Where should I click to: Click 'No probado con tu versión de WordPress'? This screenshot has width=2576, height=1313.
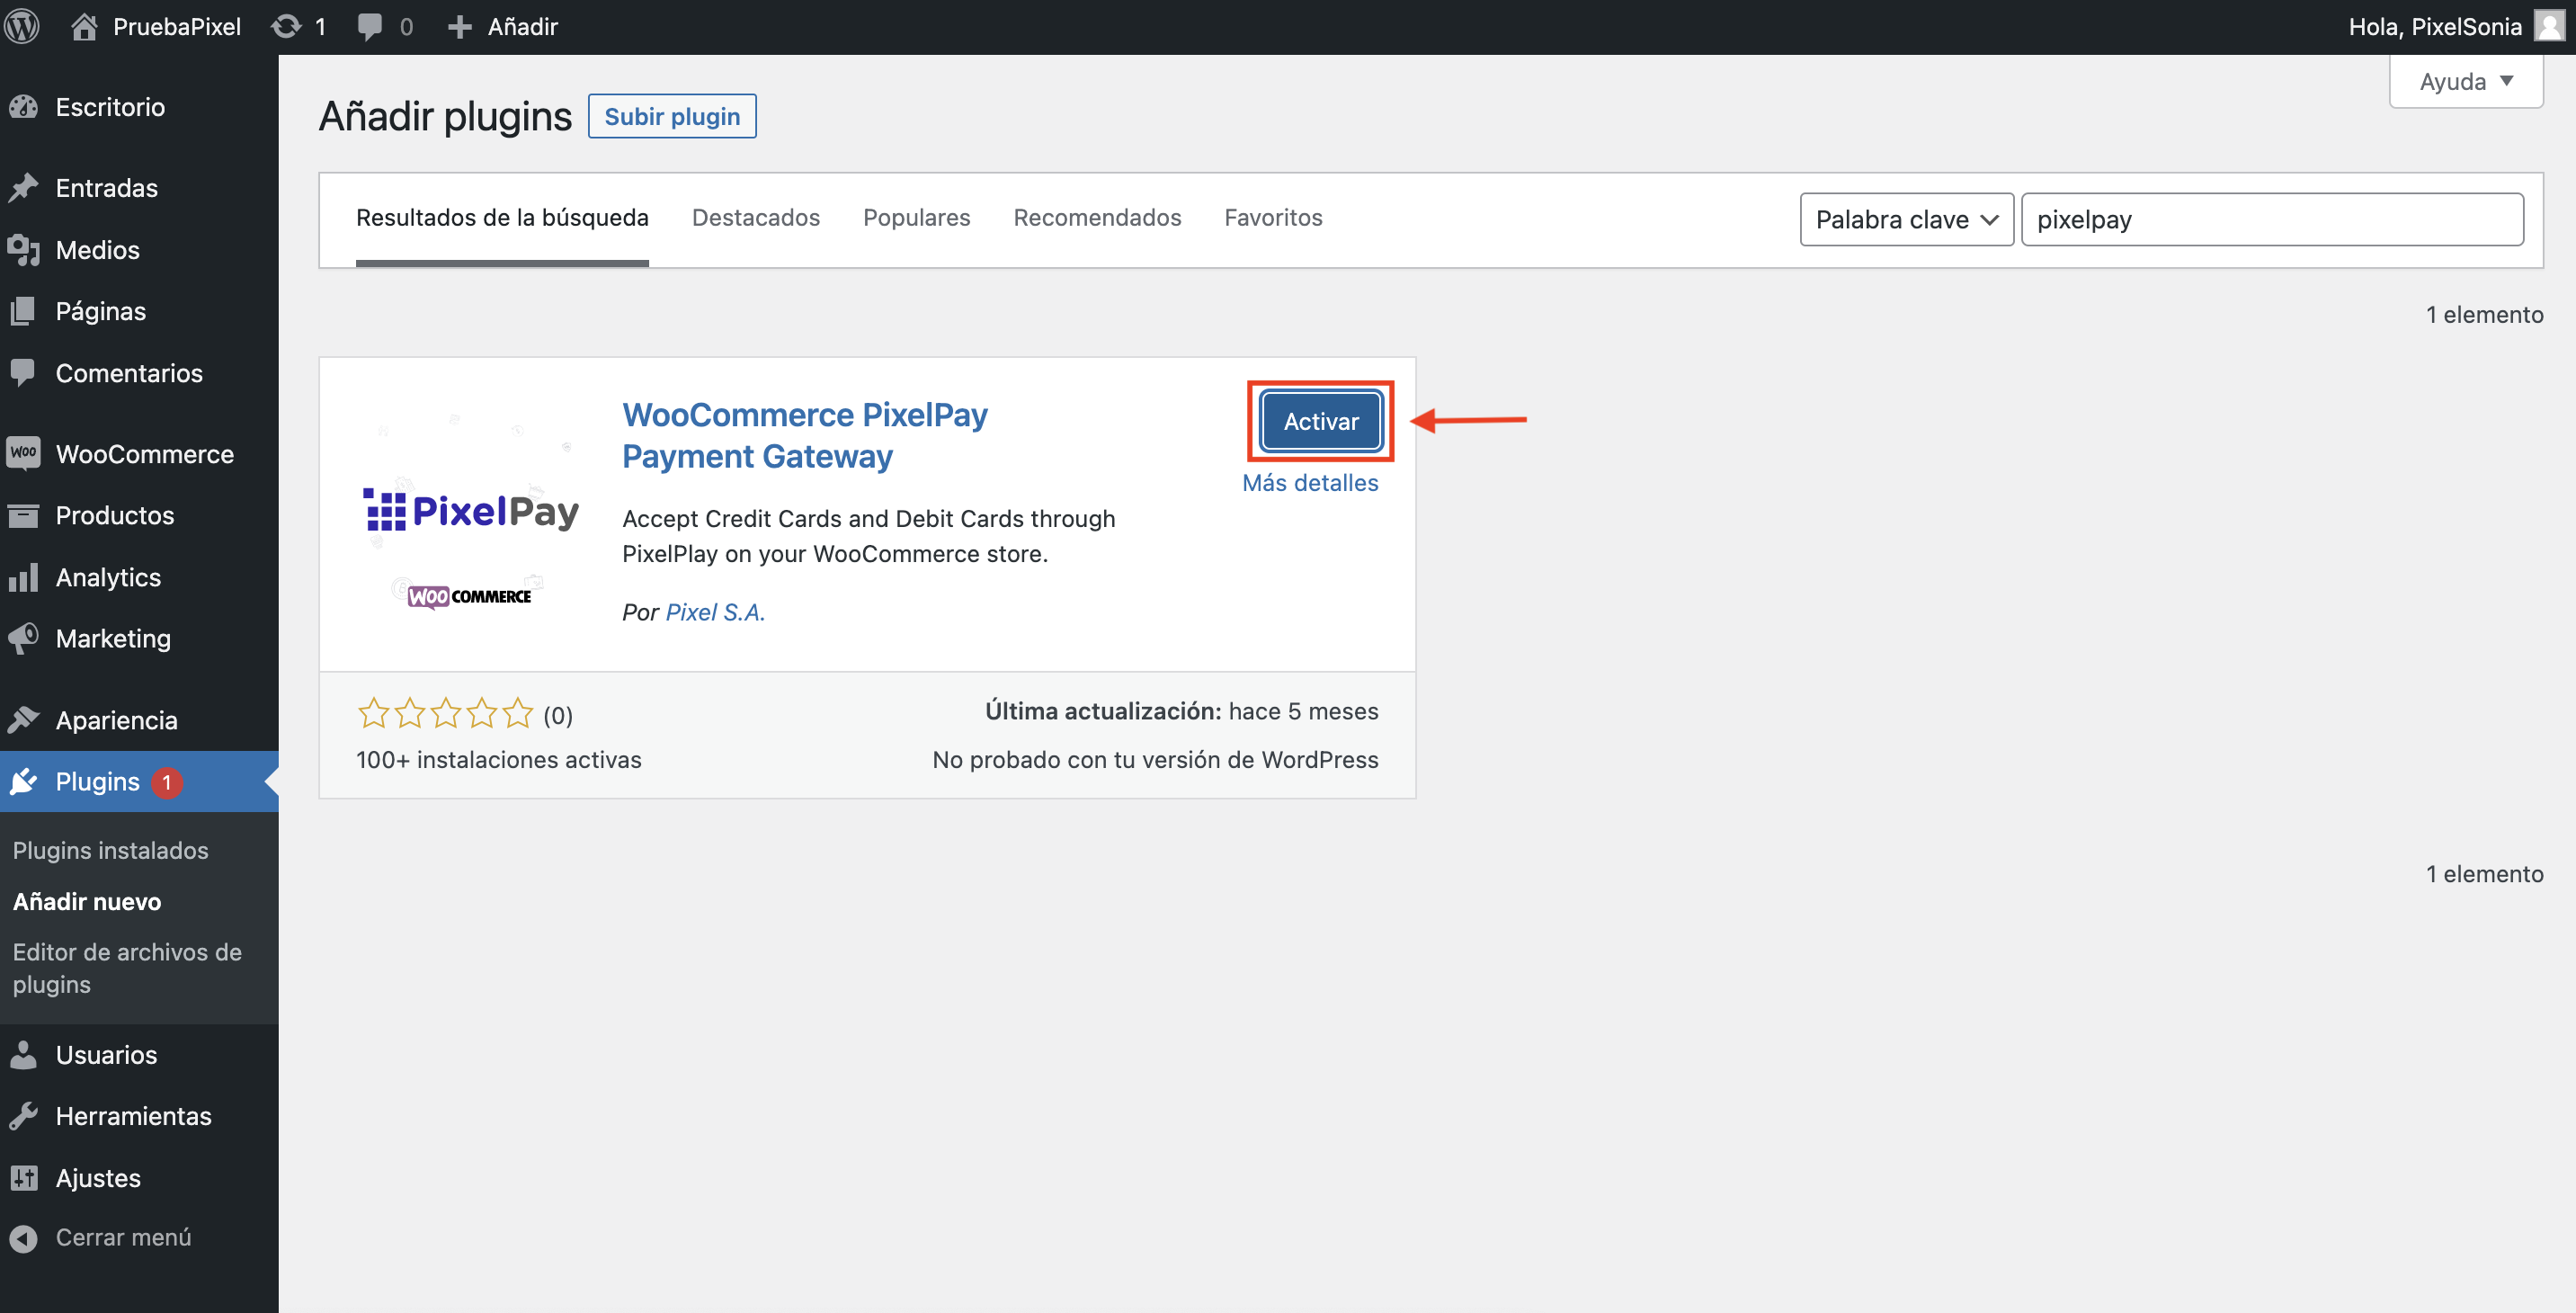[x=1155, y=760]
